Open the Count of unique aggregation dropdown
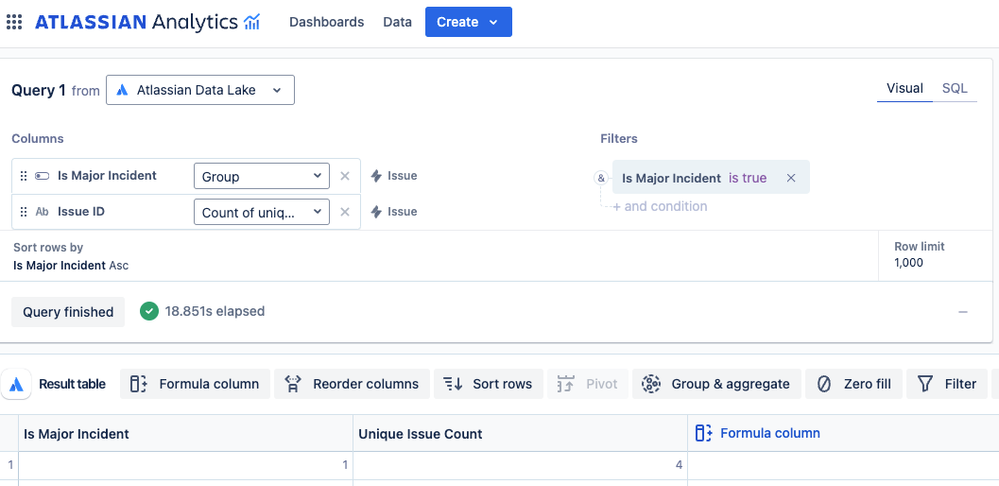 click(261, 212)
